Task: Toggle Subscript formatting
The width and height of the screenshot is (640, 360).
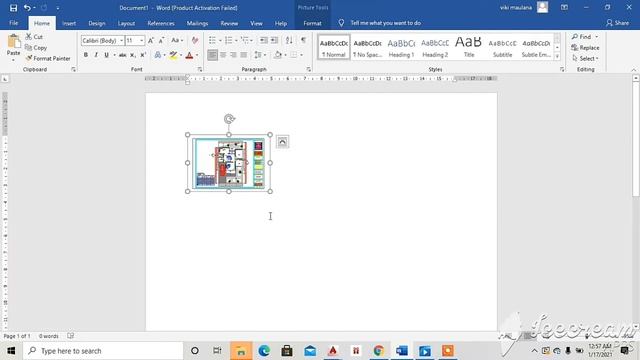Action: tap(133, 55)
